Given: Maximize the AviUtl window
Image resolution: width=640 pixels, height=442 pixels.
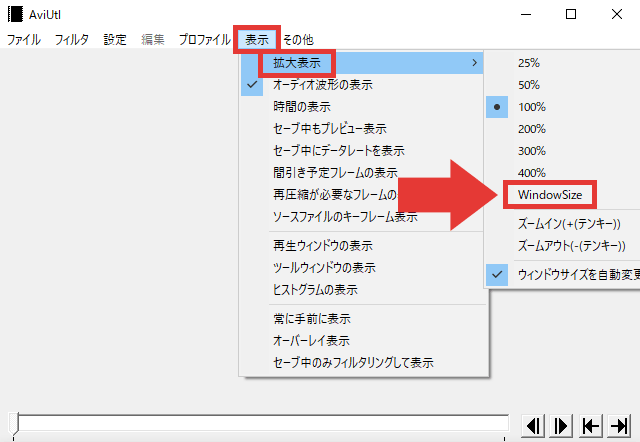Looking at the screenshot, I should pyautogui.click(x=571, y=14).
